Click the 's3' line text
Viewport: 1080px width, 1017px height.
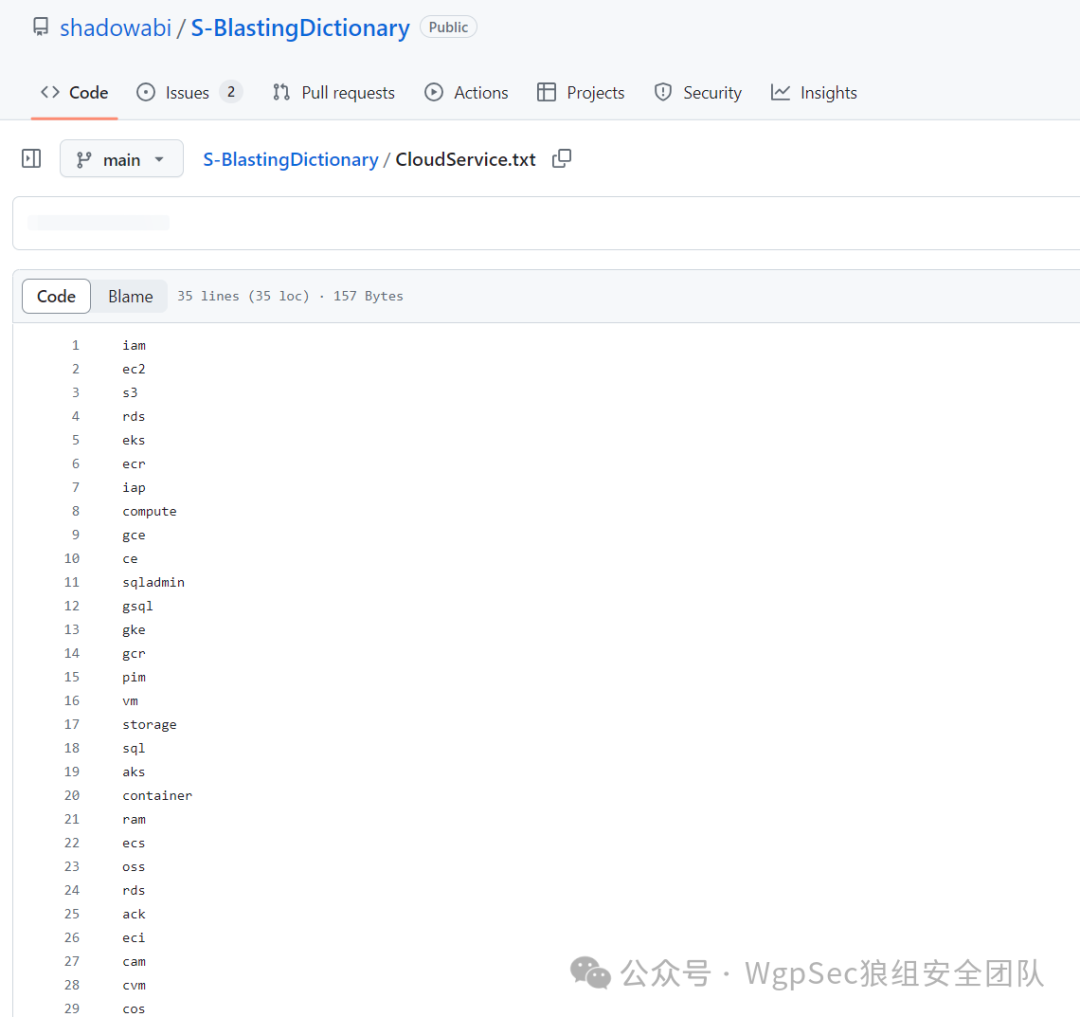[x=130, y=392]
